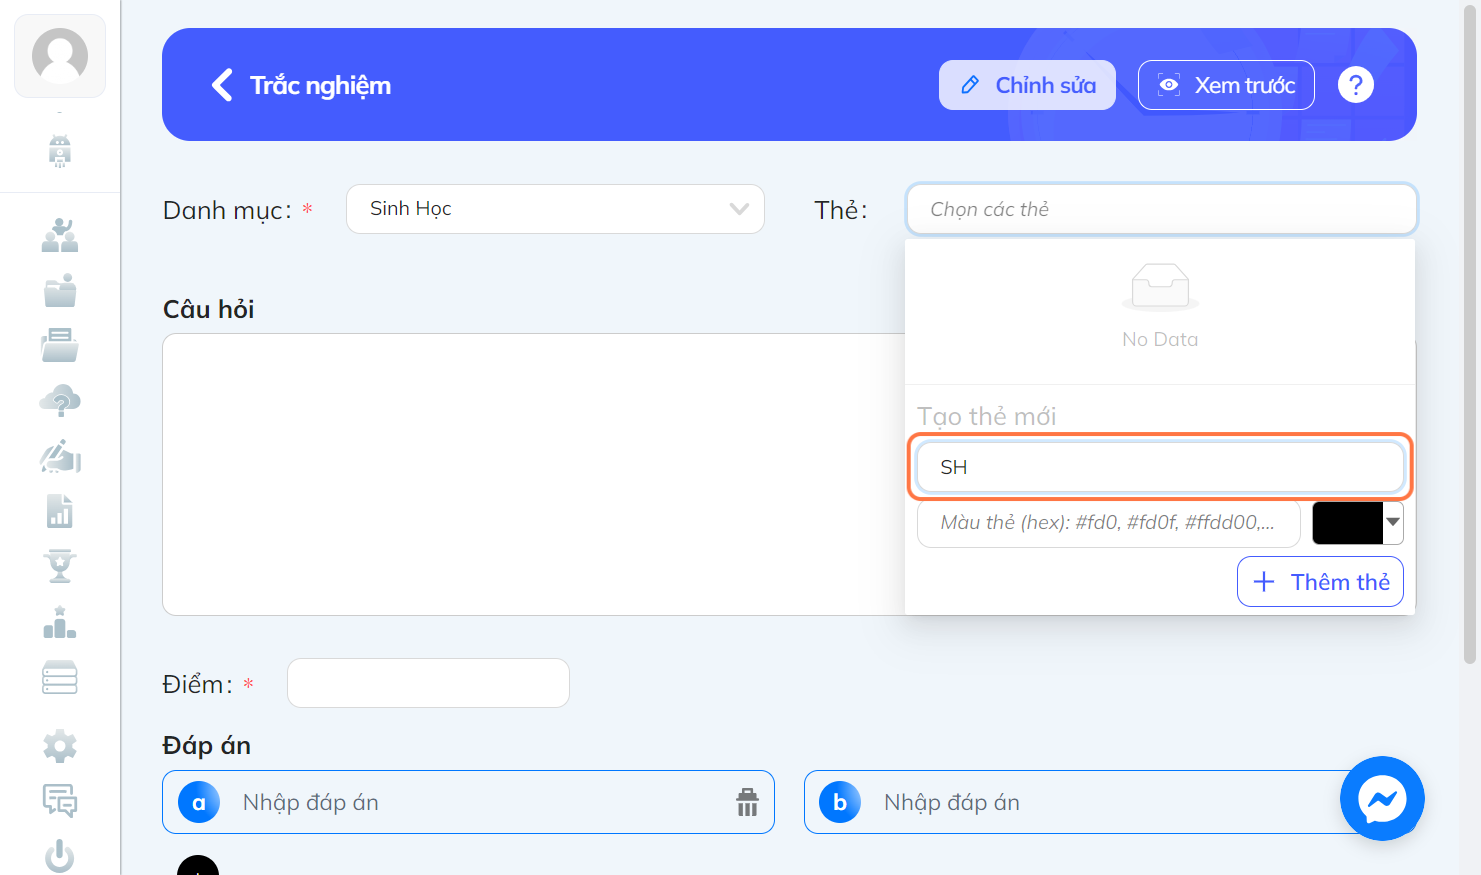This screenshot has height=875, width=1481.
Task: Pick the black tag color swatch
Action: coord(1347,523)
